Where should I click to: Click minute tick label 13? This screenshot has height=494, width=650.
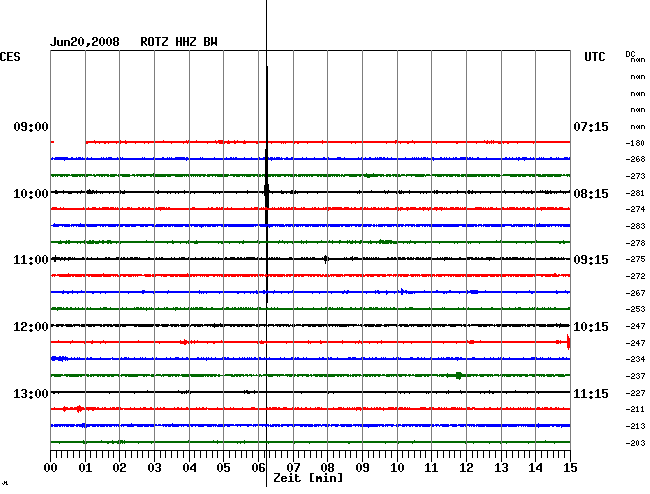501,468
